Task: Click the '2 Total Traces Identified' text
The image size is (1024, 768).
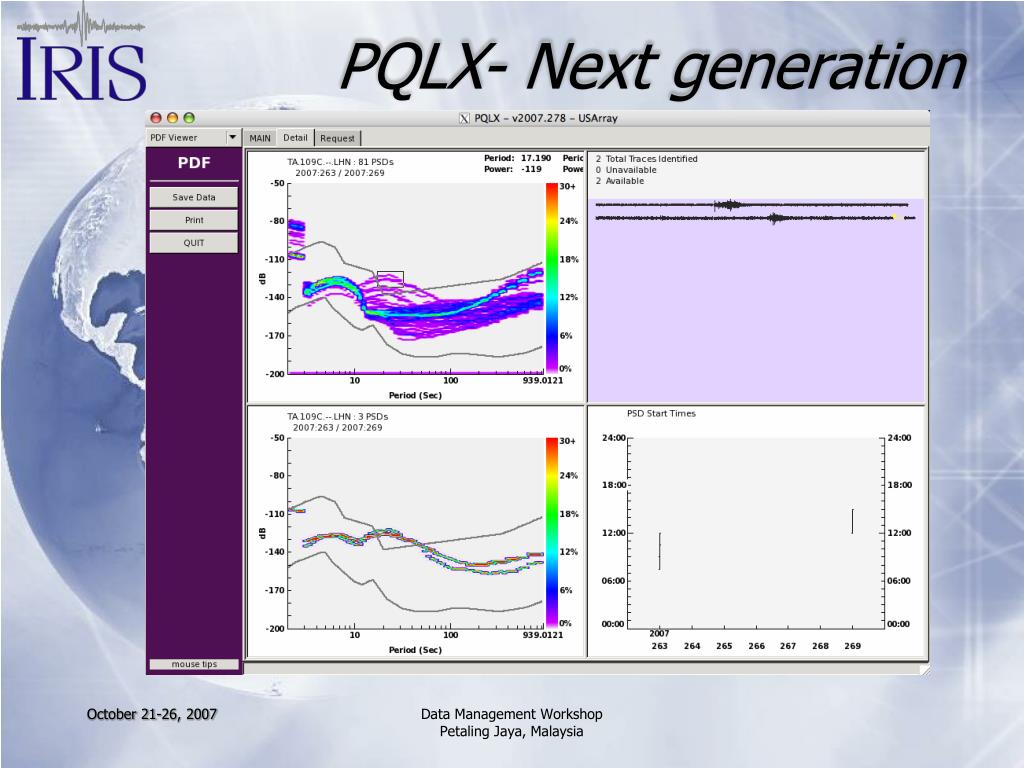Action: click(647, 159)
